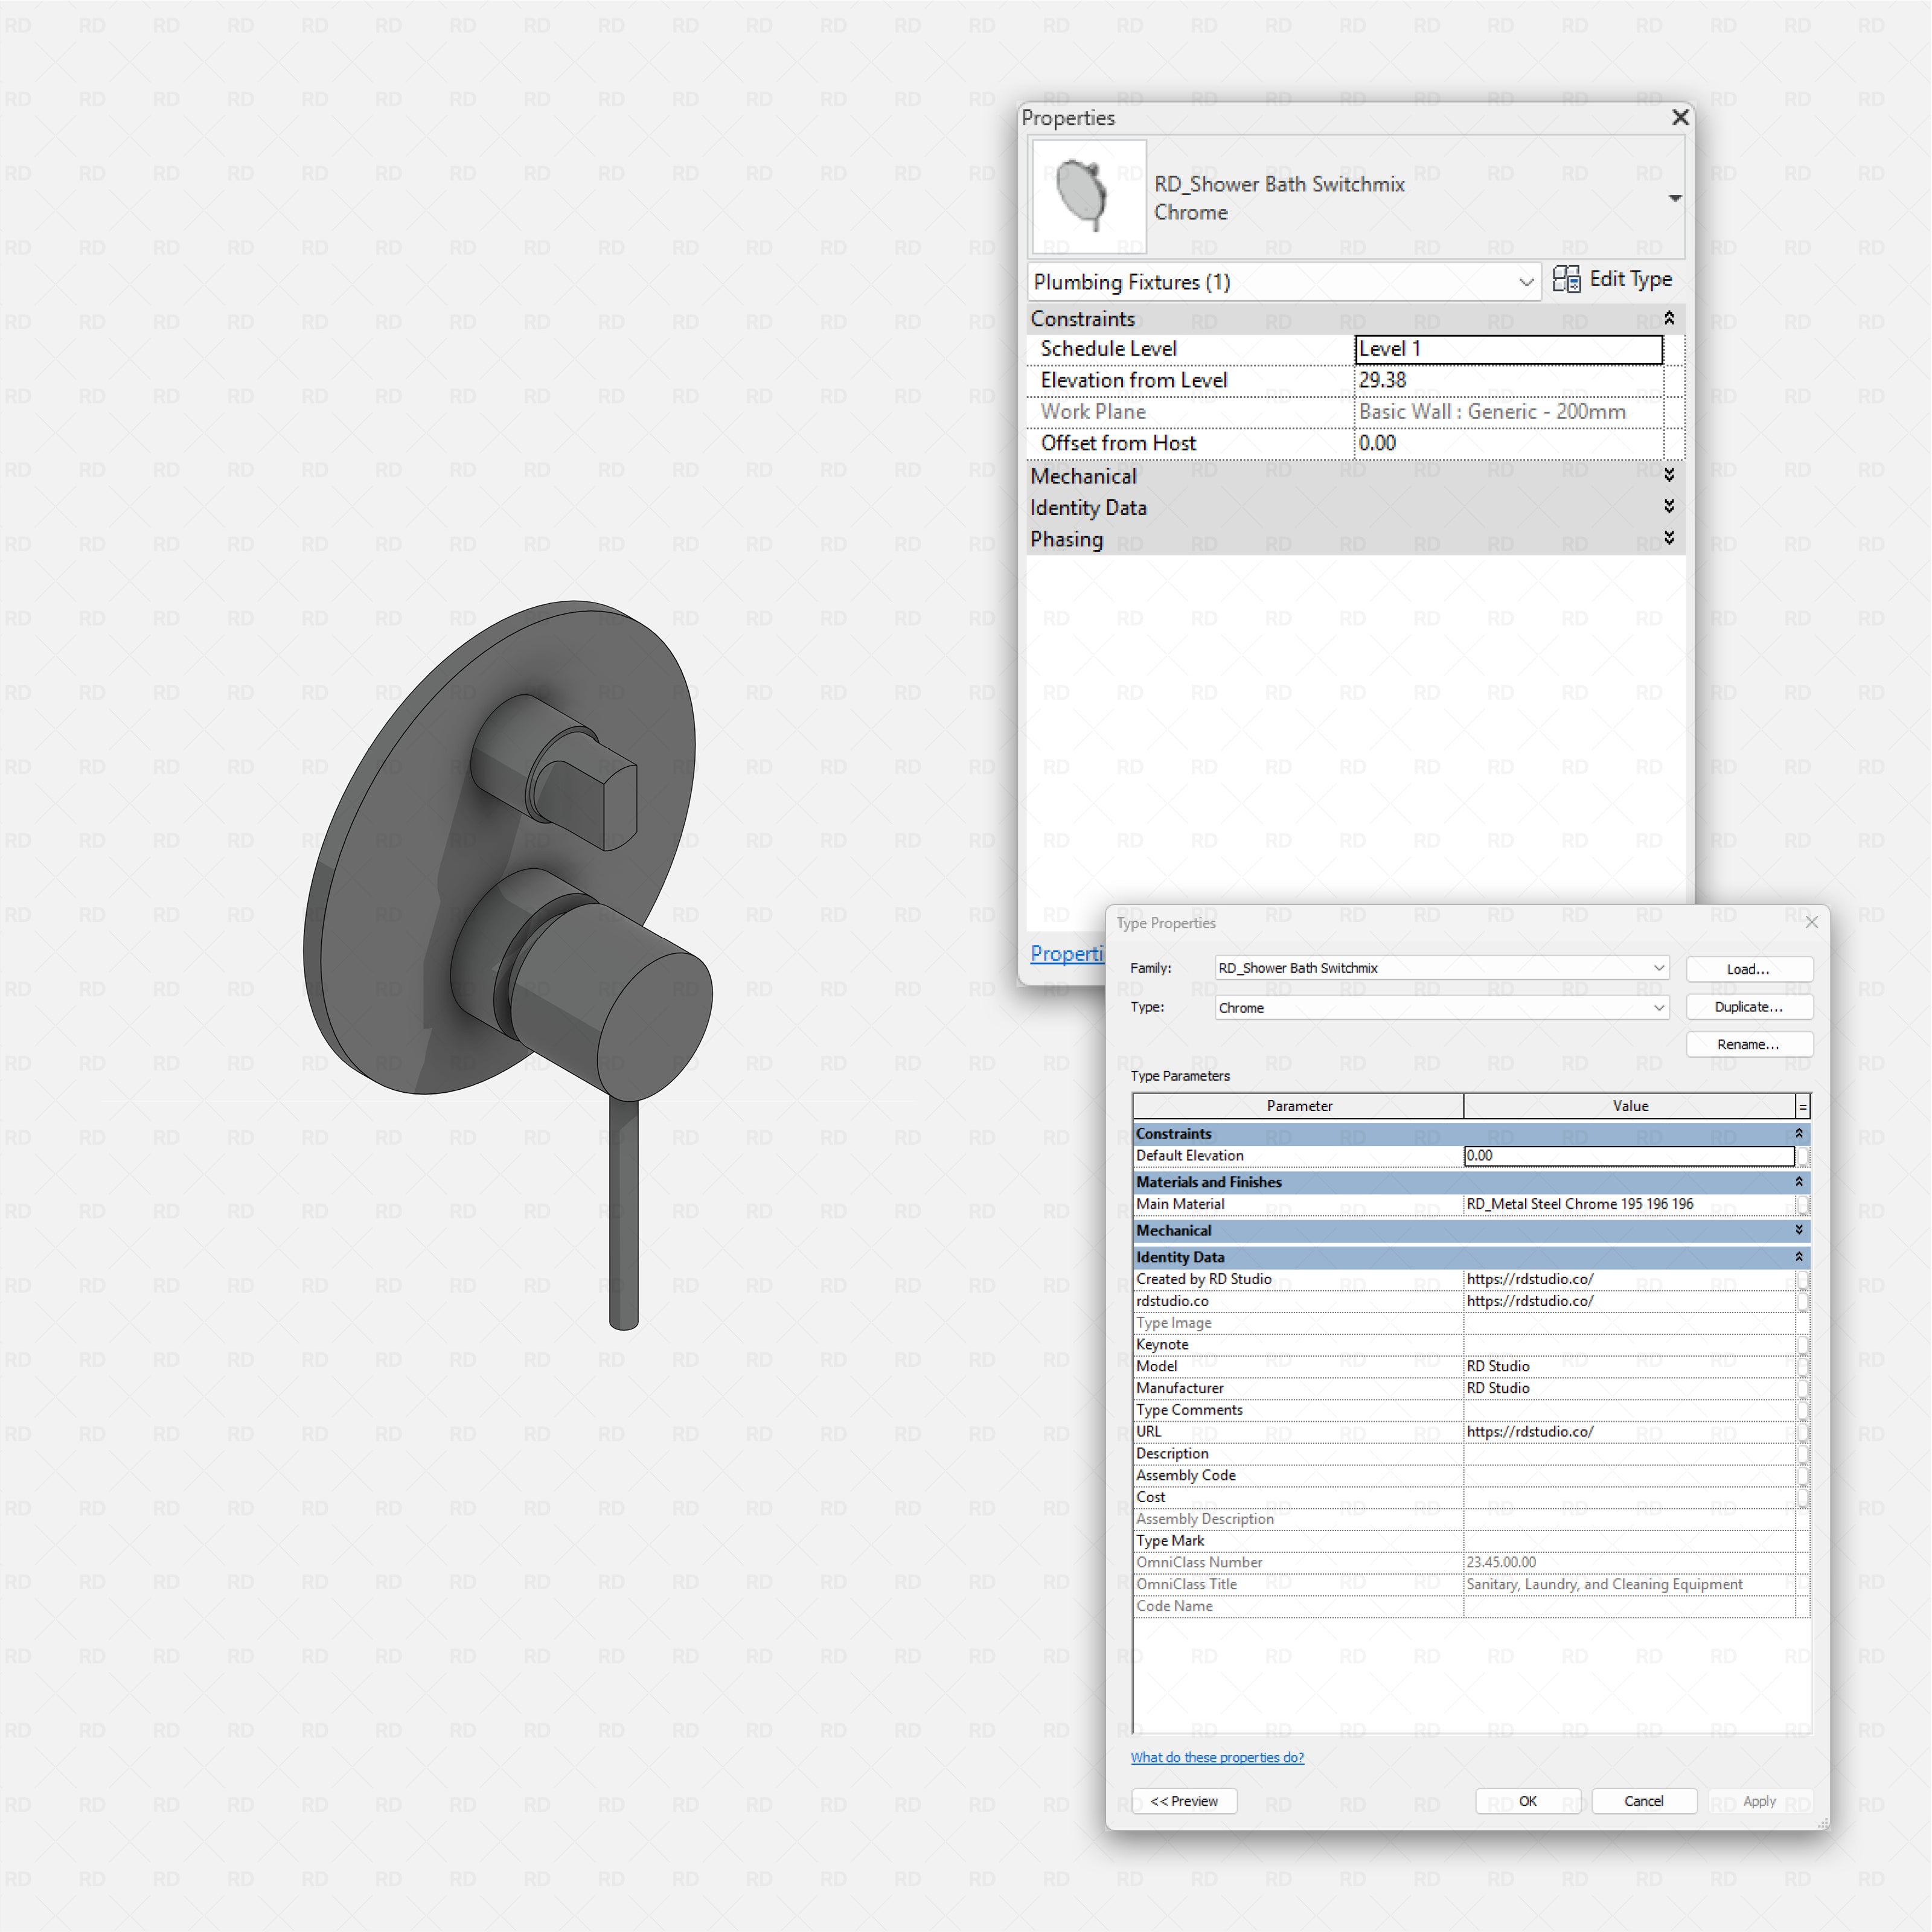1932x1932 pixels.
Task: Click the associate button for Assembly Code row
Action: click(1803, 1475)
